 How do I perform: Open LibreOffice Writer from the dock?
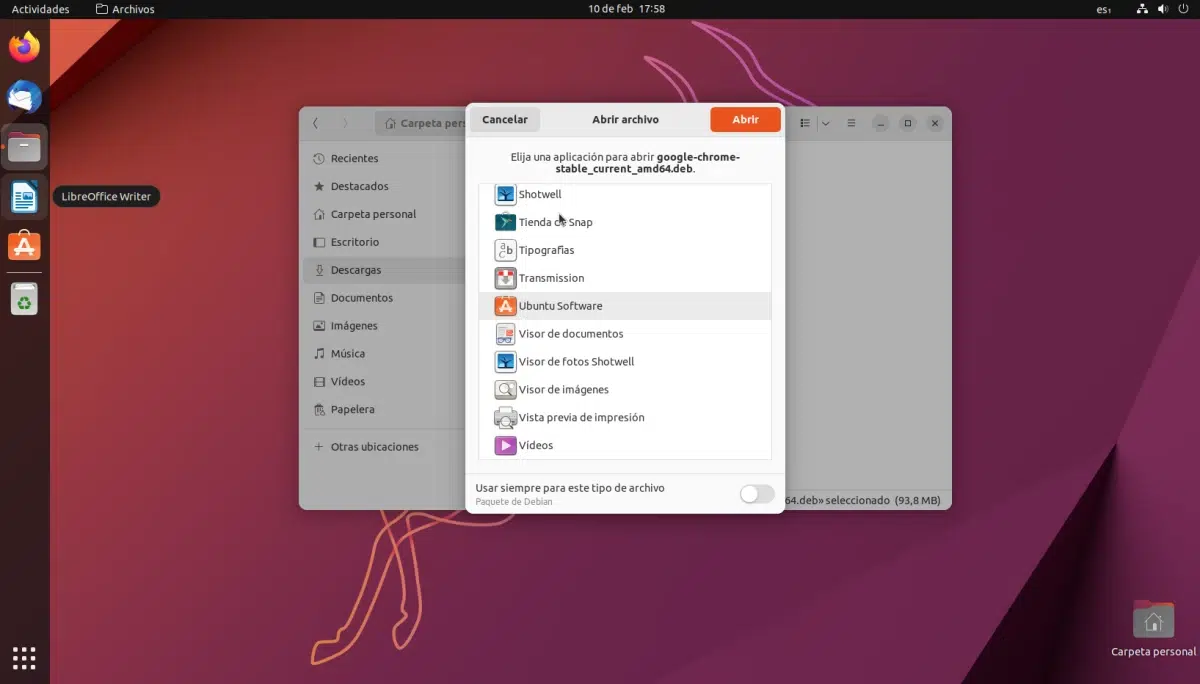(24, 196)
